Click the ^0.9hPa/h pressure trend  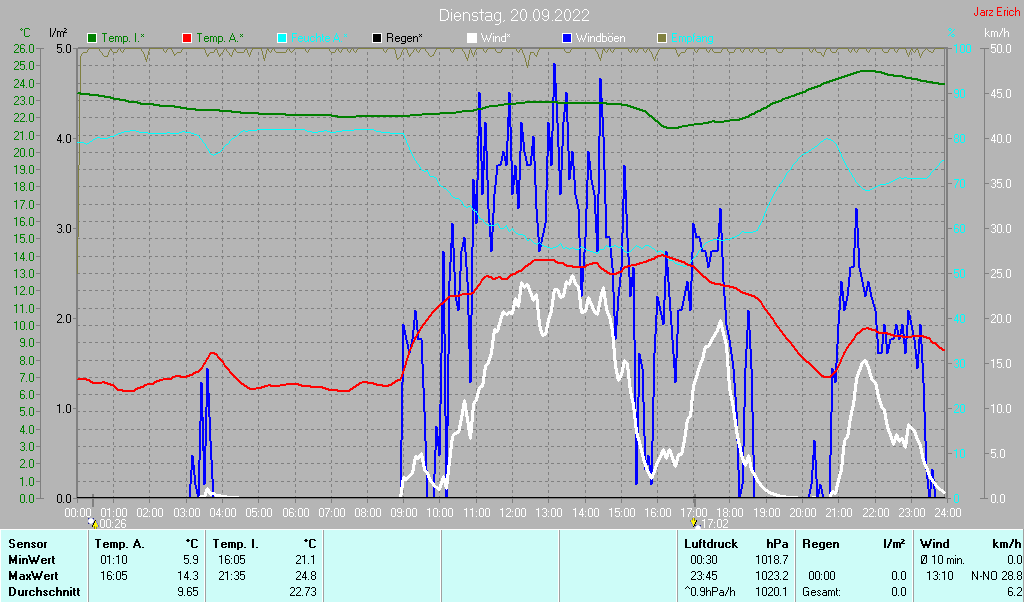click(x=711, y=592)
